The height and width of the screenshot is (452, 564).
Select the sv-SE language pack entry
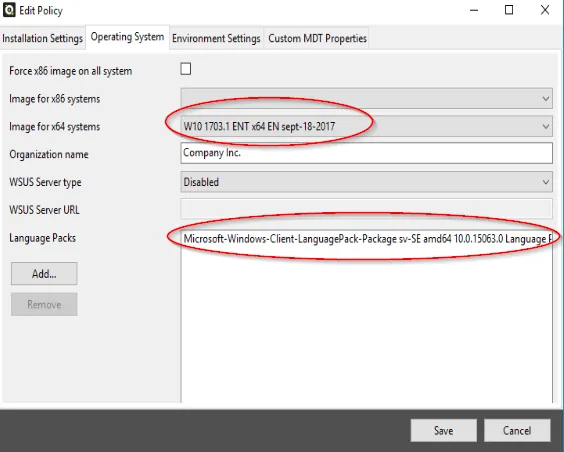coord(367,239)
